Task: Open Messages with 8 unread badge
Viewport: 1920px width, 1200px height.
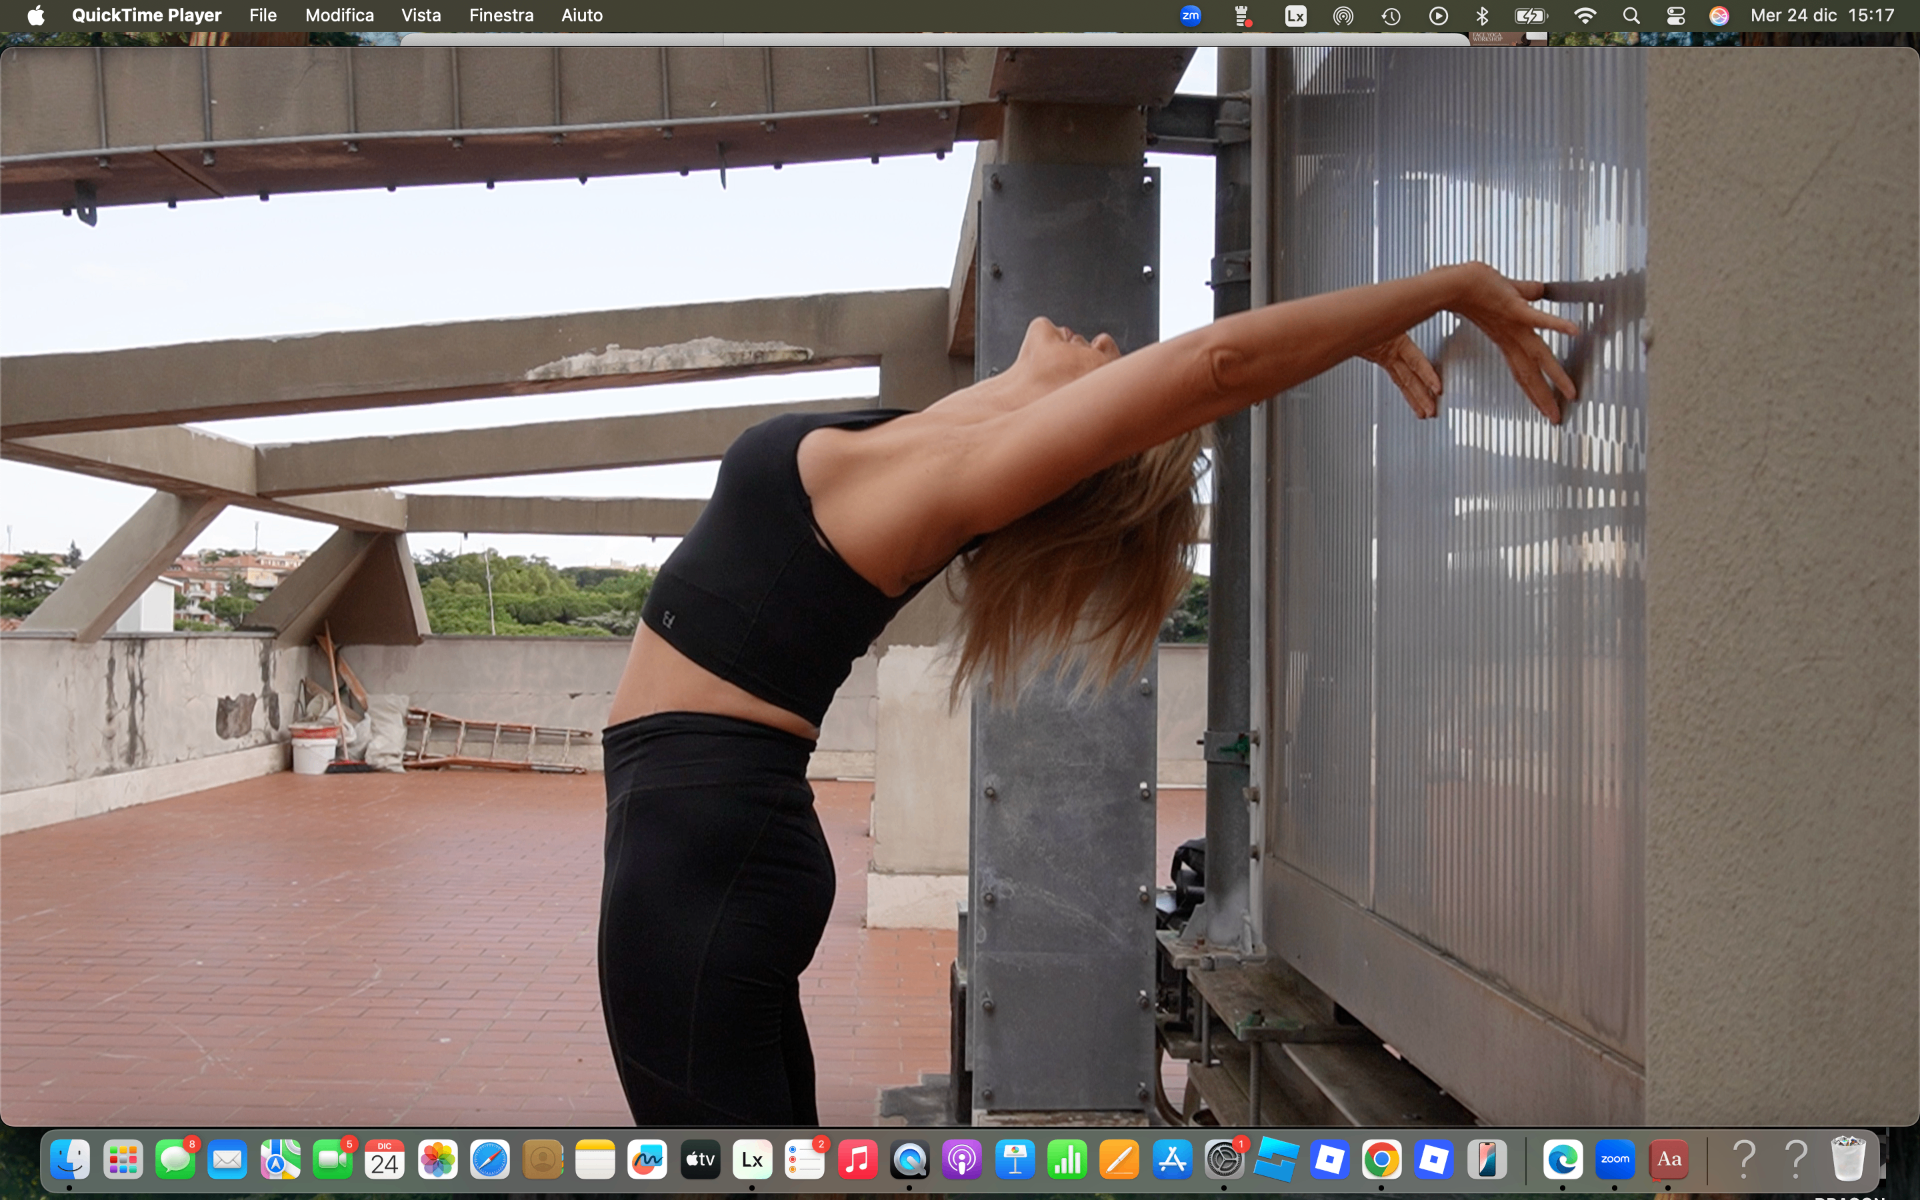Action: pyautogui.click(x=176, y=1159)
